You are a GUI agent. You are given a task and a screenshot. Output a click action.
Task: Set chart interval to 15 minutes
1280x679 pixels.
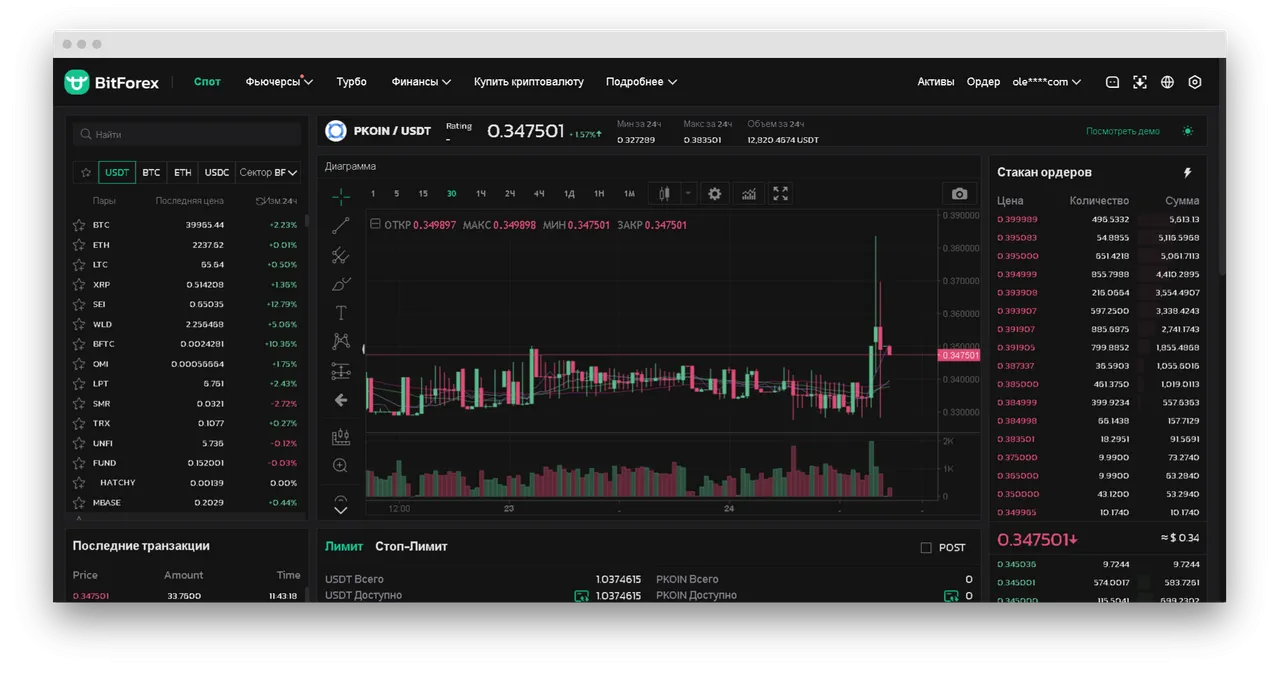click(x=423, y=194)
